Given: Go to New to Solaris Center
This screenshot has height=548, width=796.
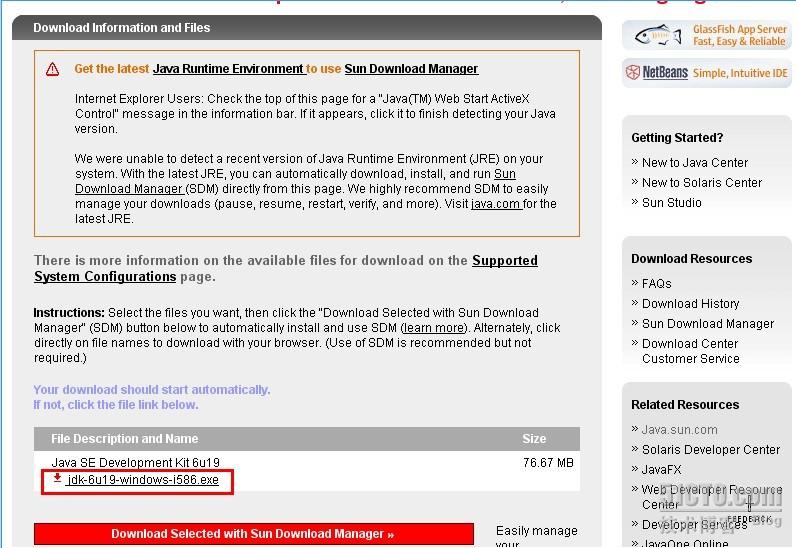Looking at the screenshot, I should point(702,182).
